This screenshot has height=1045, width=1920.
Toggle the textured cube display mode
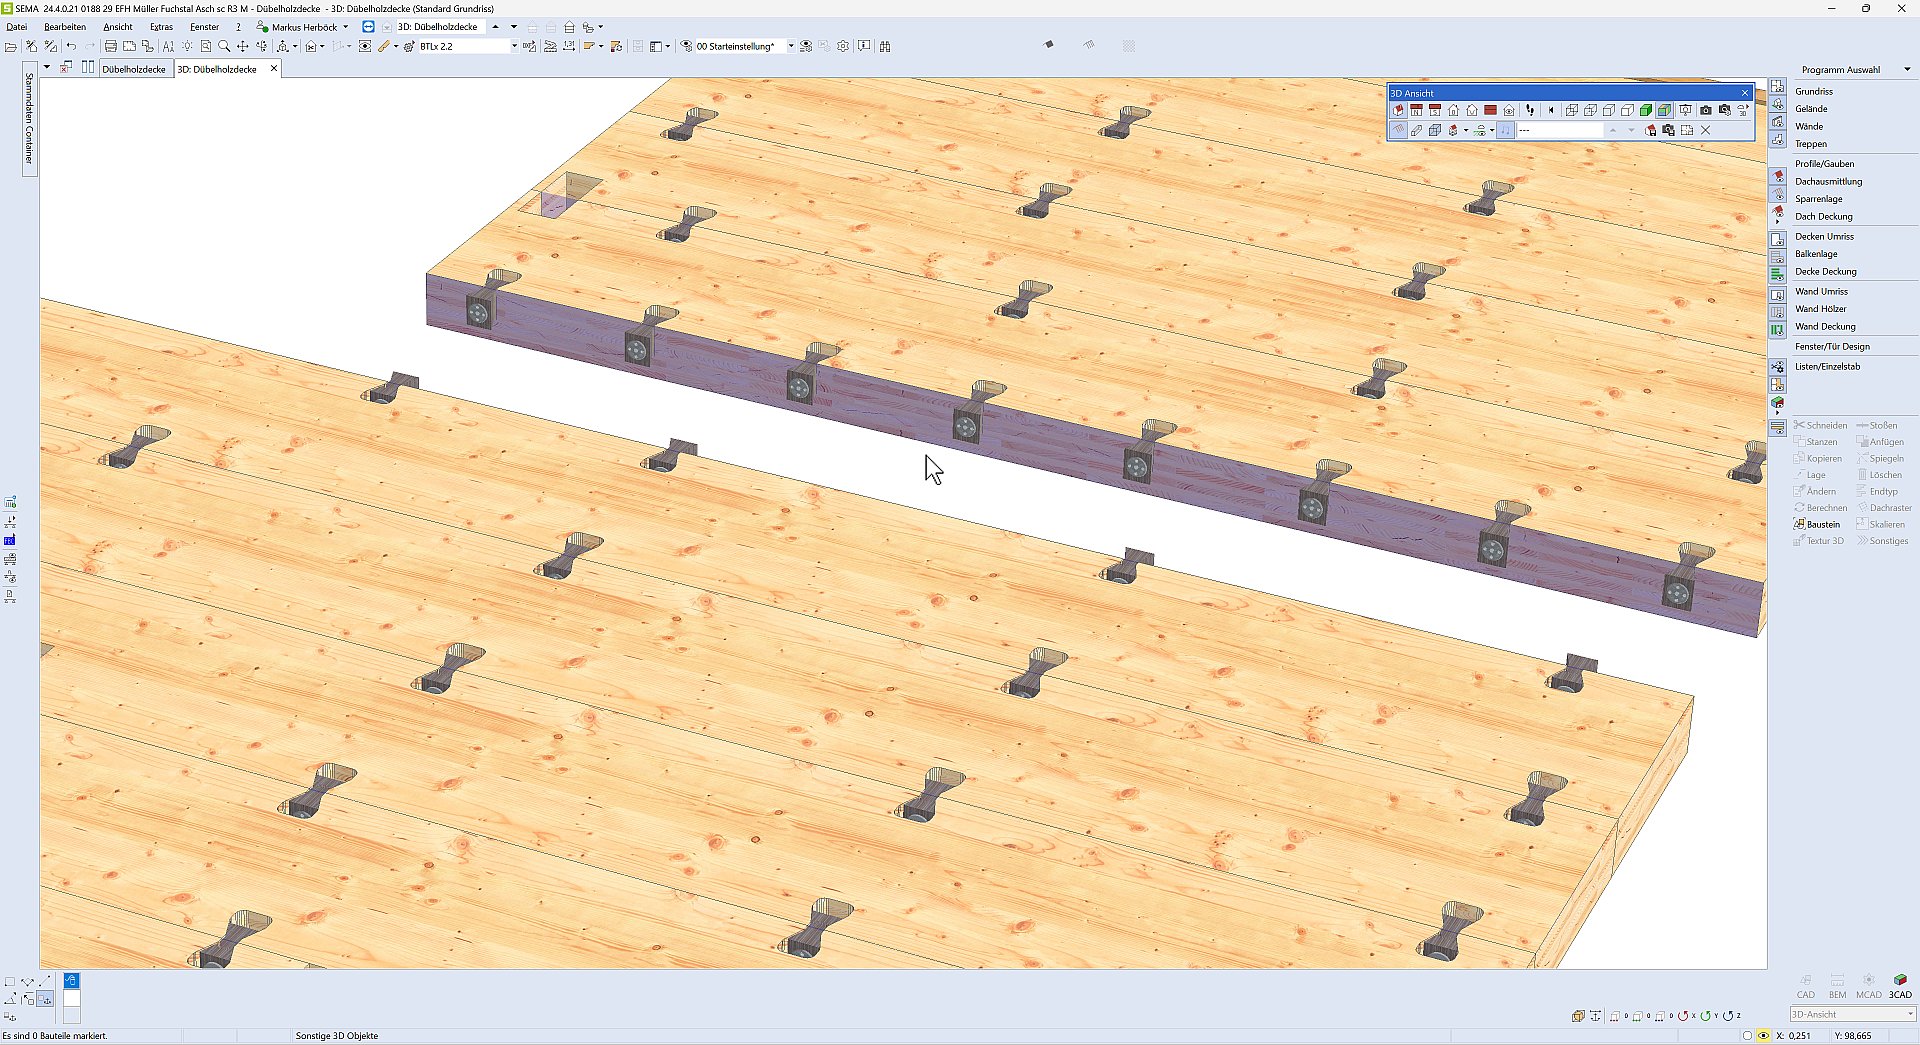1664,110
